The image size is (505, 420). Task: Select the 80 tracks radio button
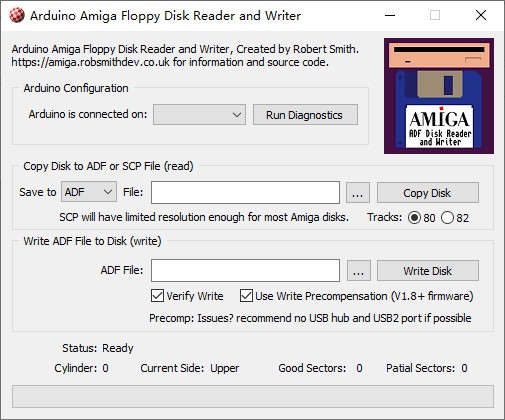(x=421, y=218)
